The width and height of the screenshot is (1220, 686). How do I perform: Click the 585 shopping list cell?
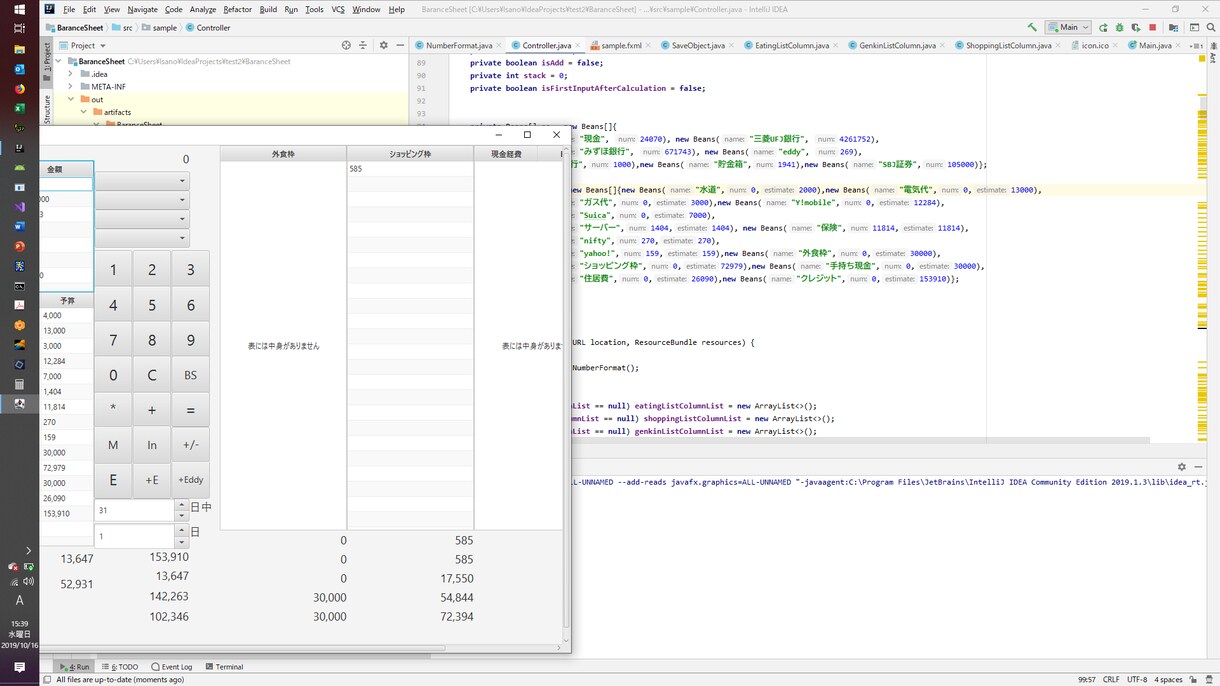click(x=410, y=169)
